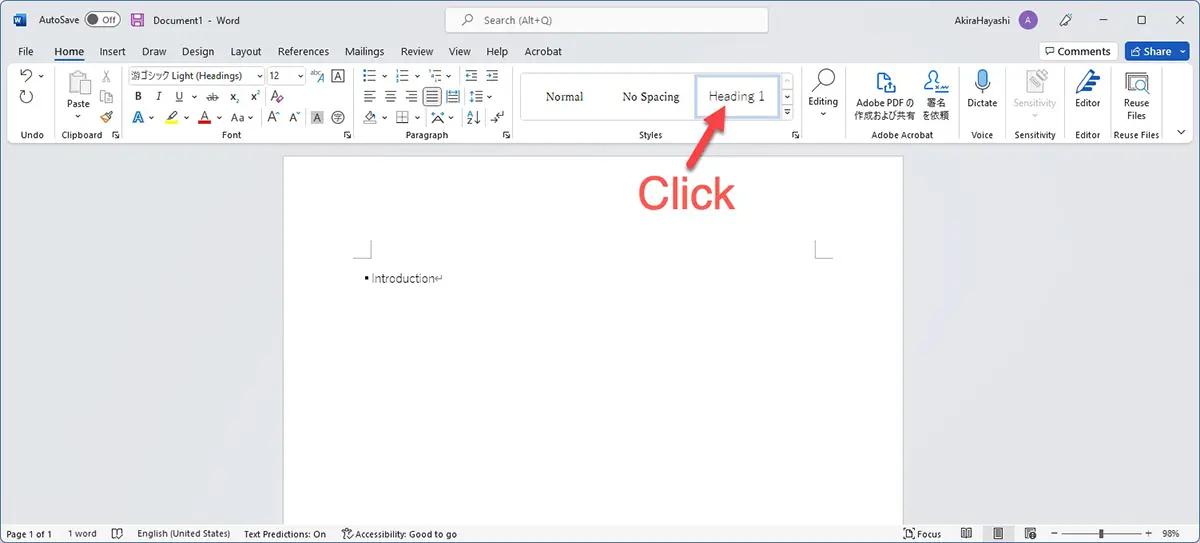Click the Comments button

point(1077,51)
